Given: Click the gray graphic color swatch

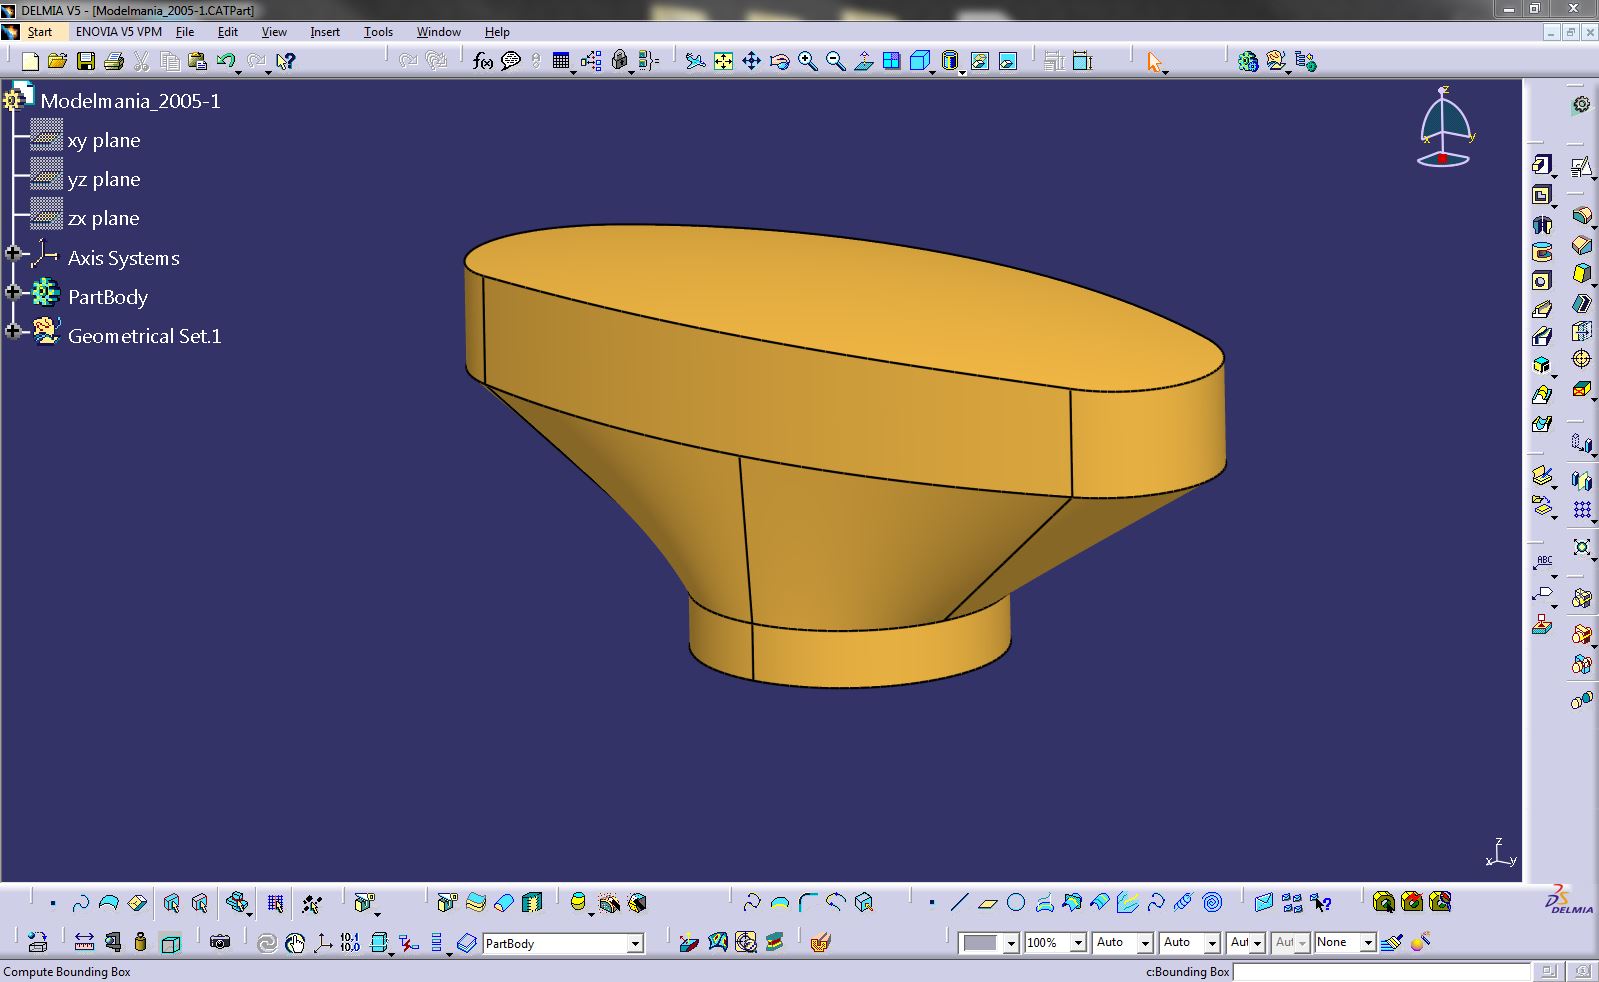Looking at the screenshot, I should click(x=980, y=943).
